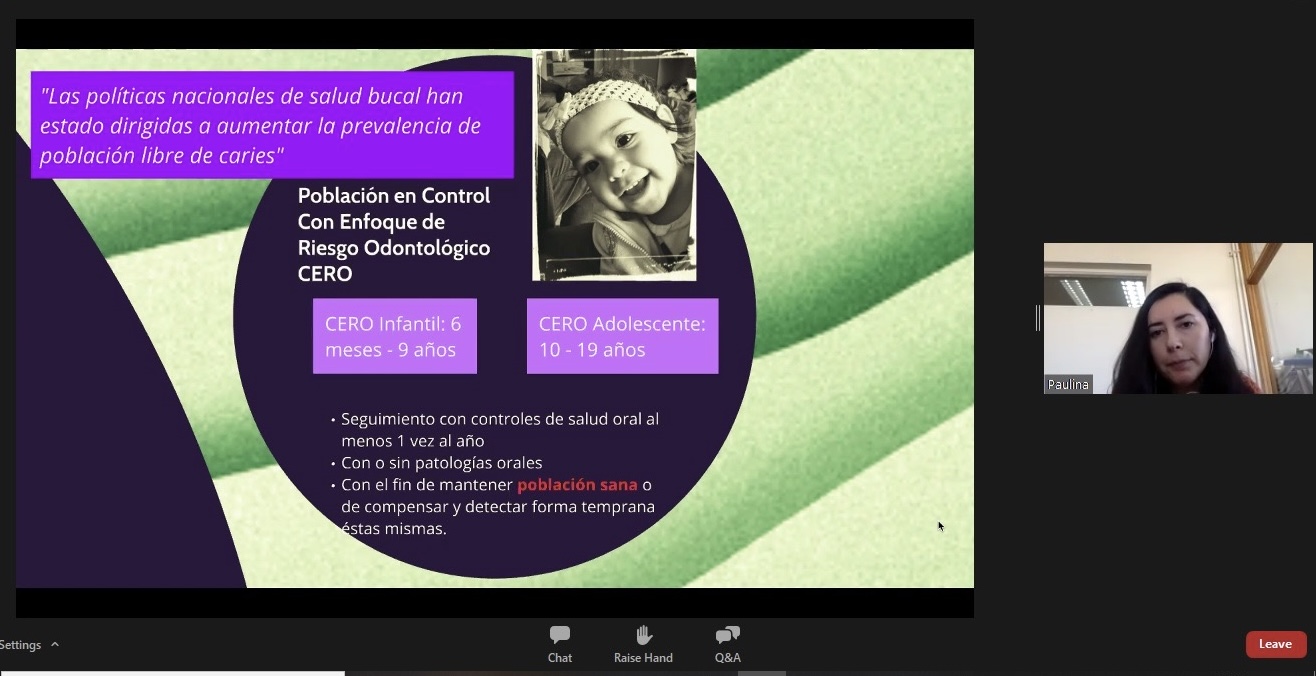Select the CERO Adolescente box

622,336
